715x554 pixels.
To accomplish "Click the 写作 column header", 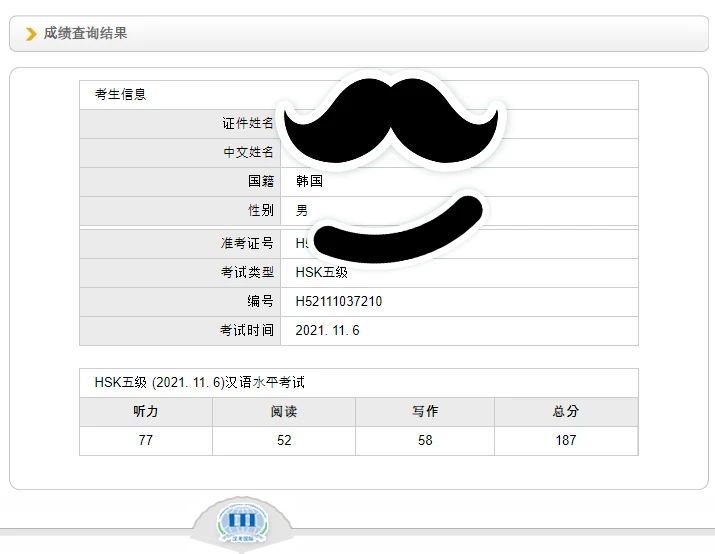I will (425, 411).
